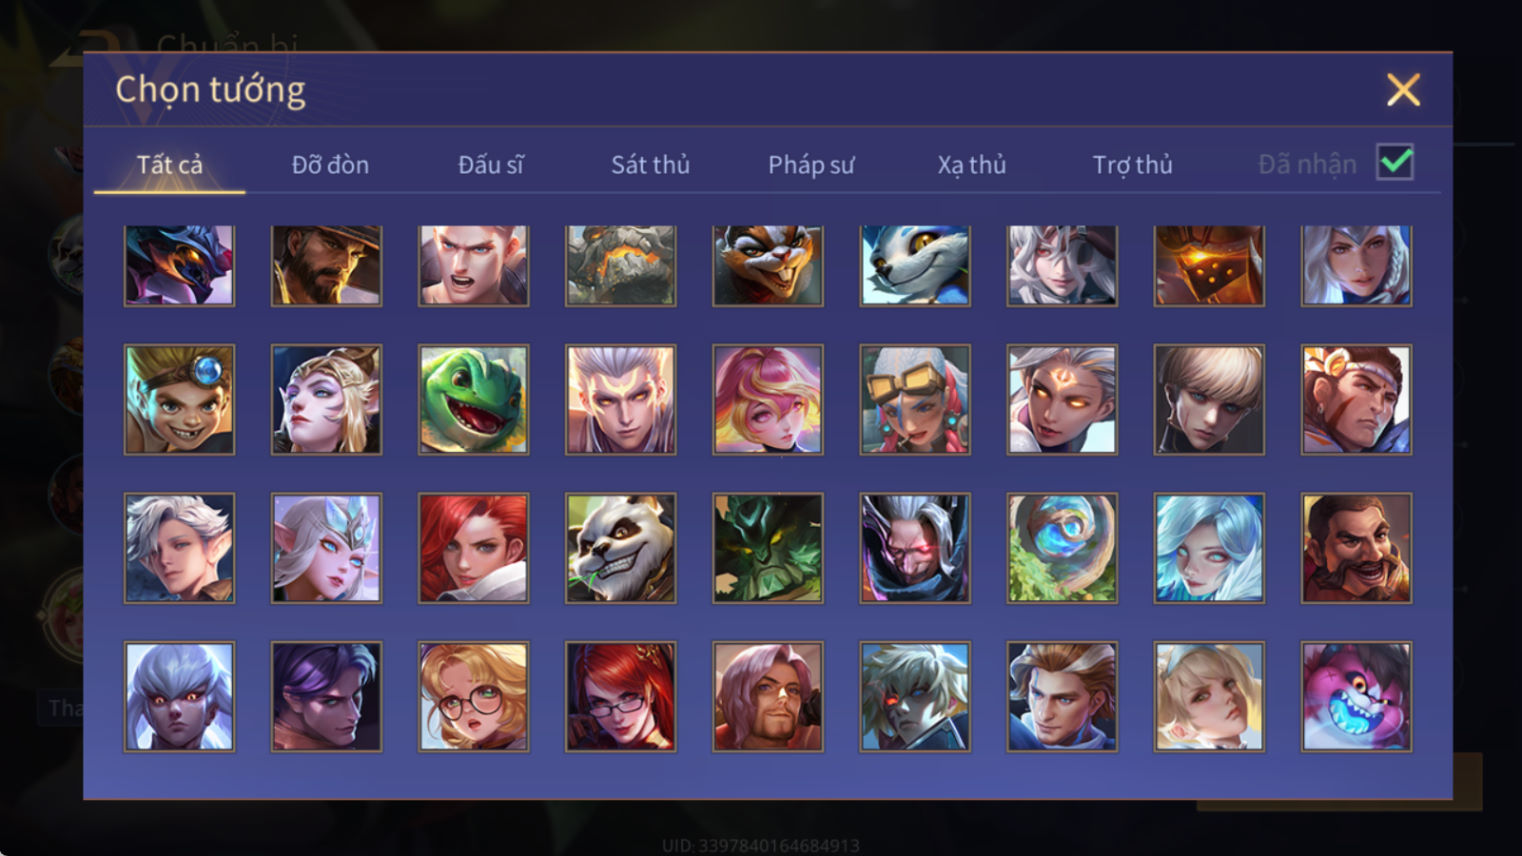Switch to the Đỡ đòn tab
Viewport: 1522px width, 856px height.
pos(330,165)
